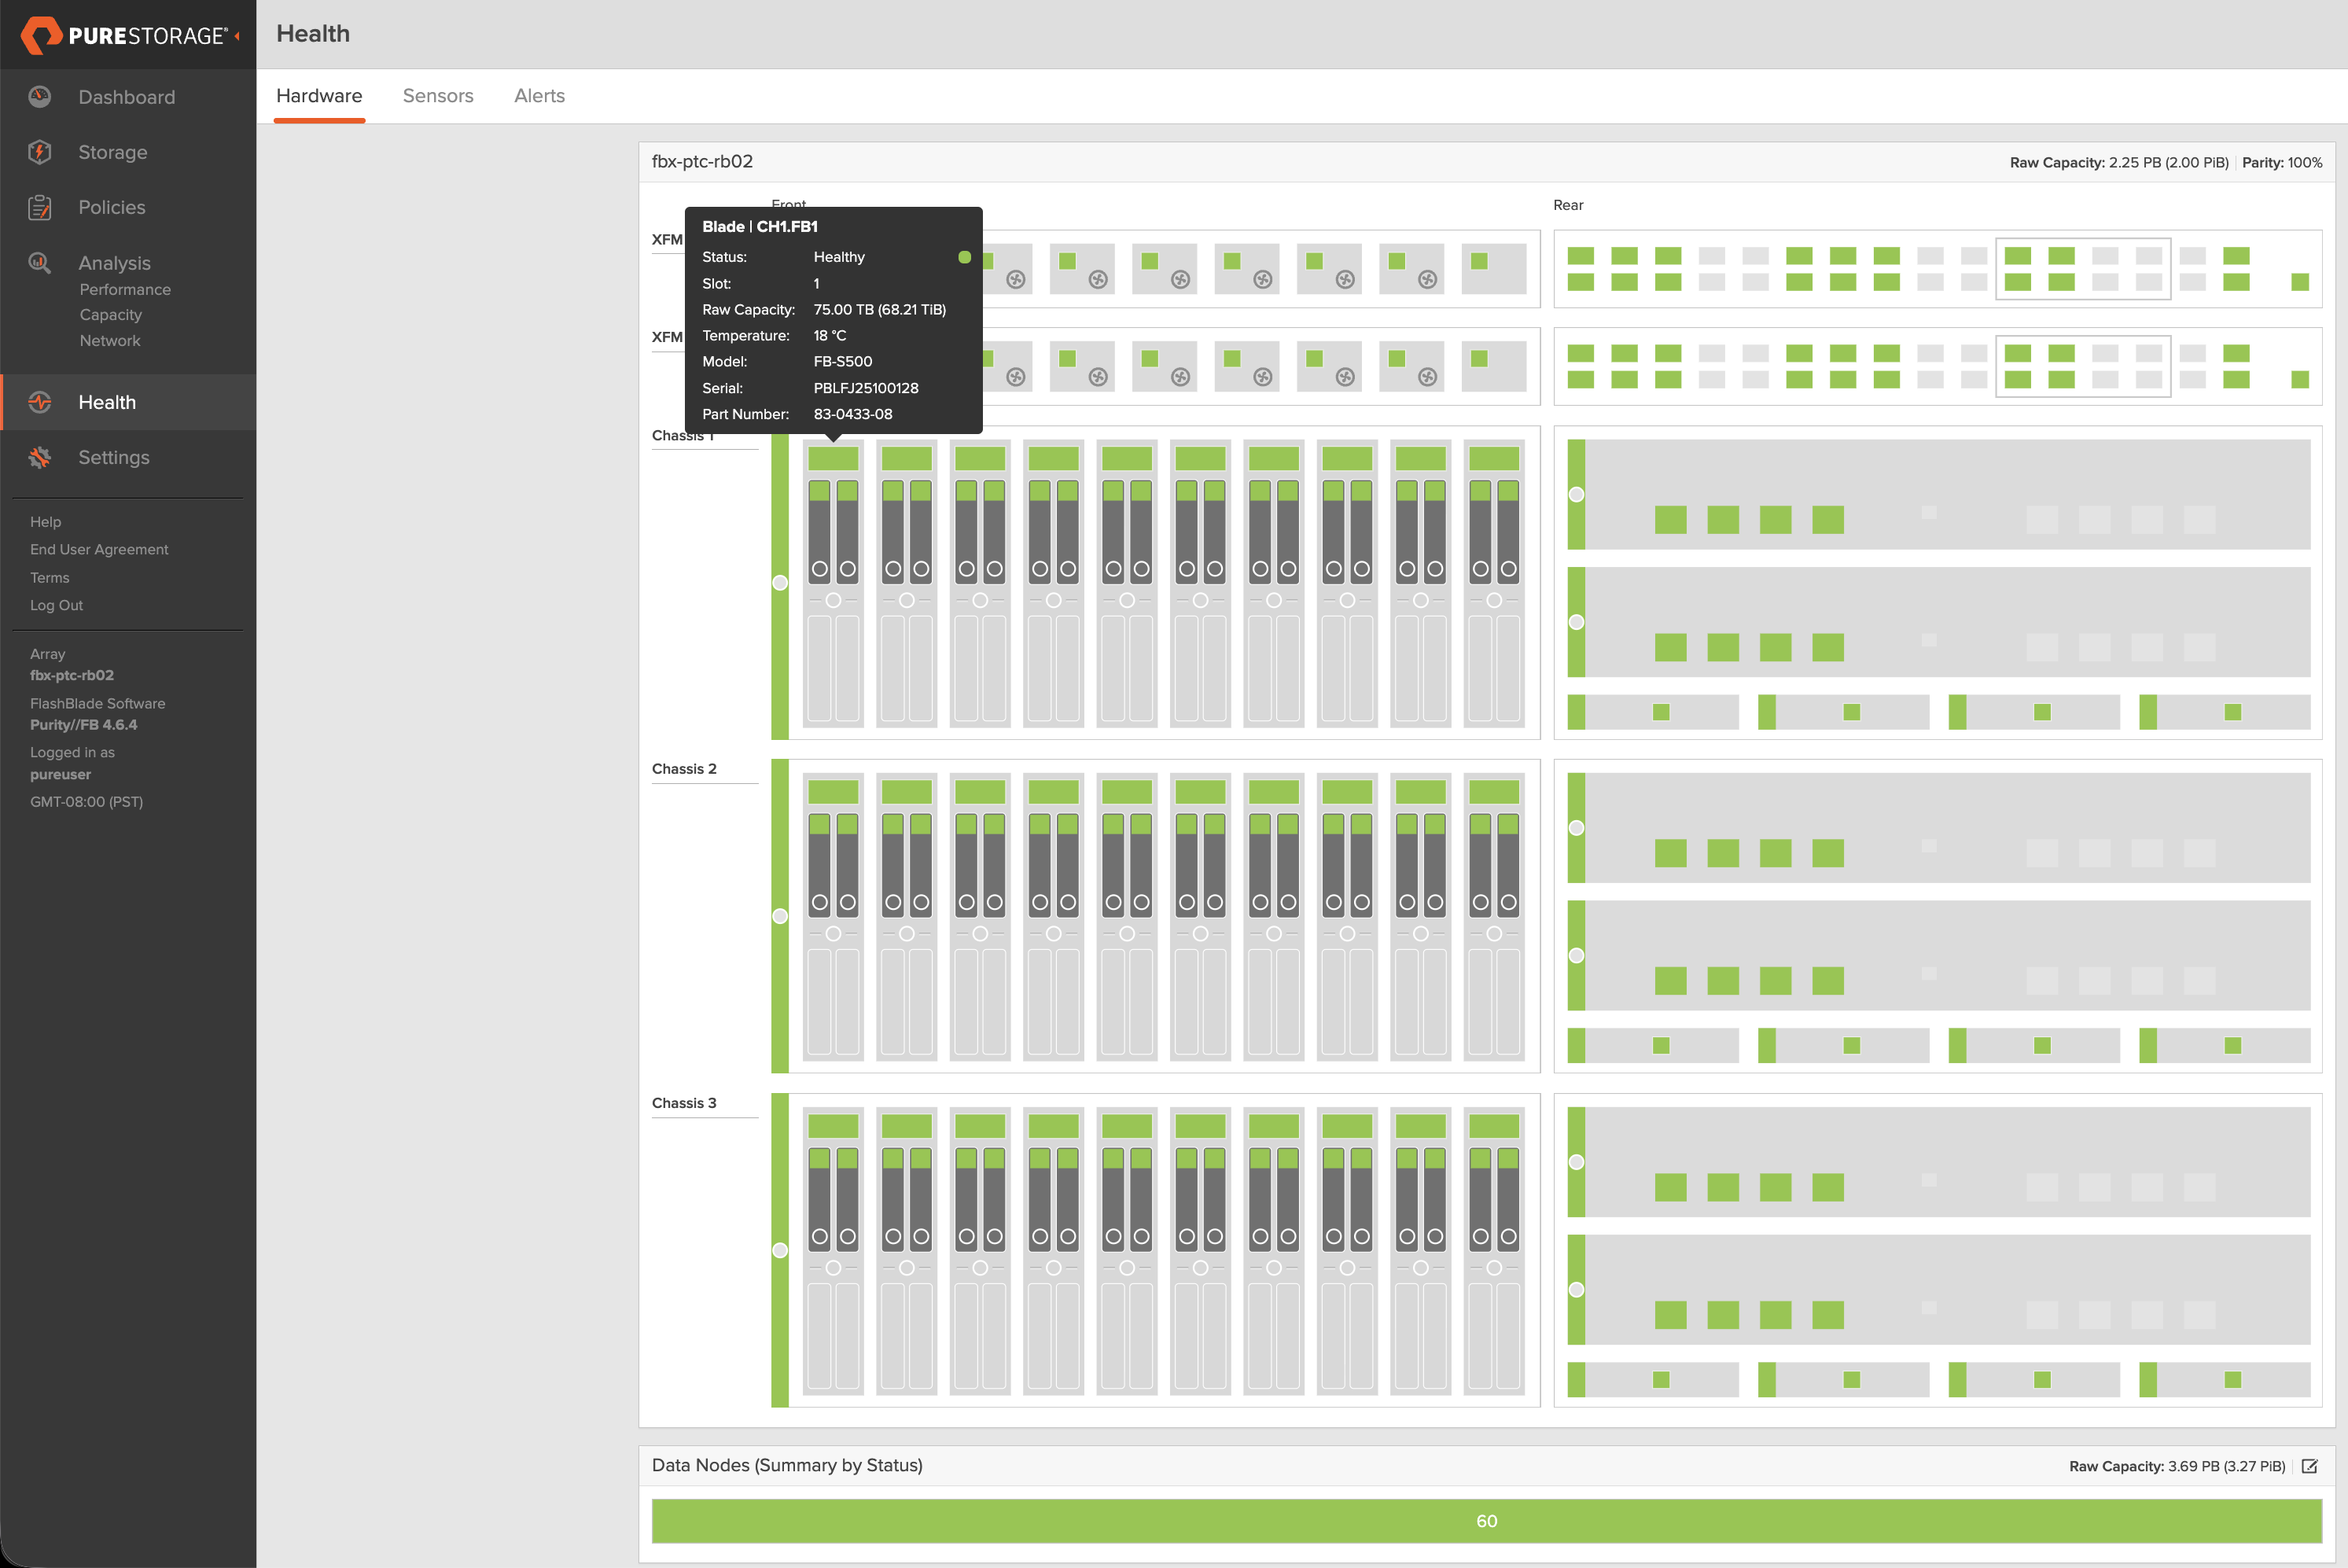Click the Policies clipboard icon

tap(40, 207)
